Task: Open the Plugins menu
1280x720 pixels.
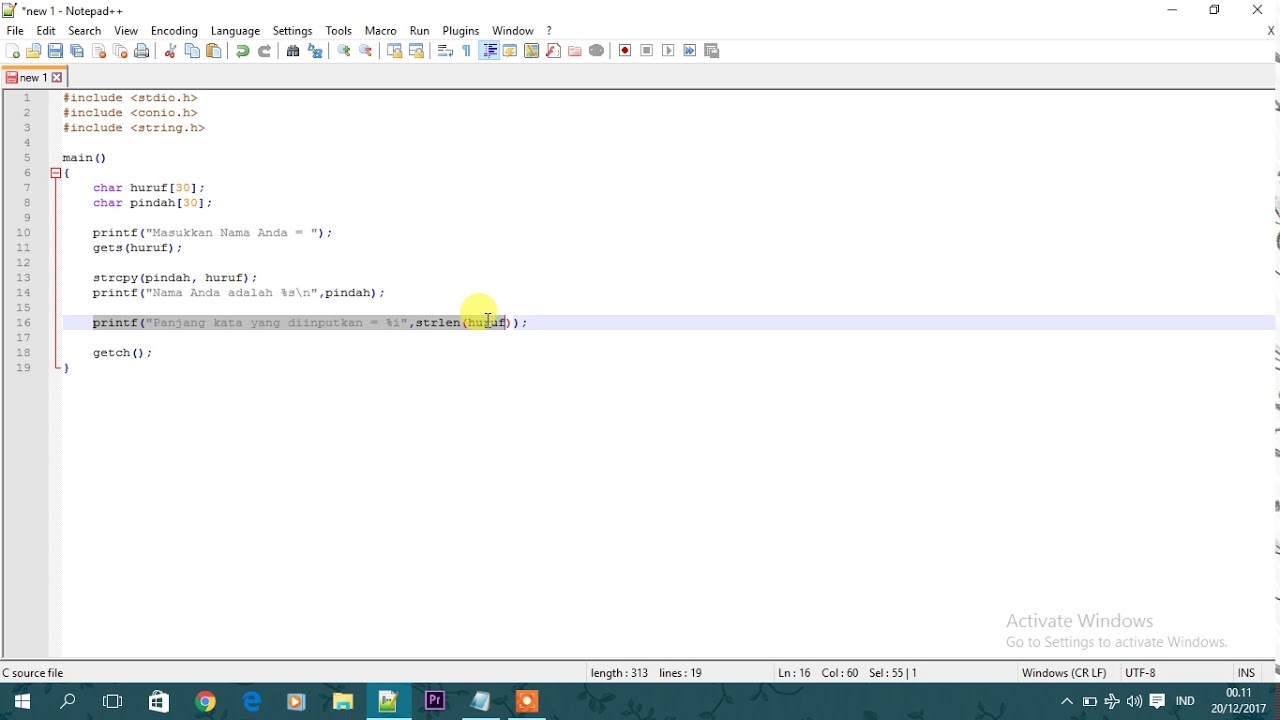Action: point(461,31)
